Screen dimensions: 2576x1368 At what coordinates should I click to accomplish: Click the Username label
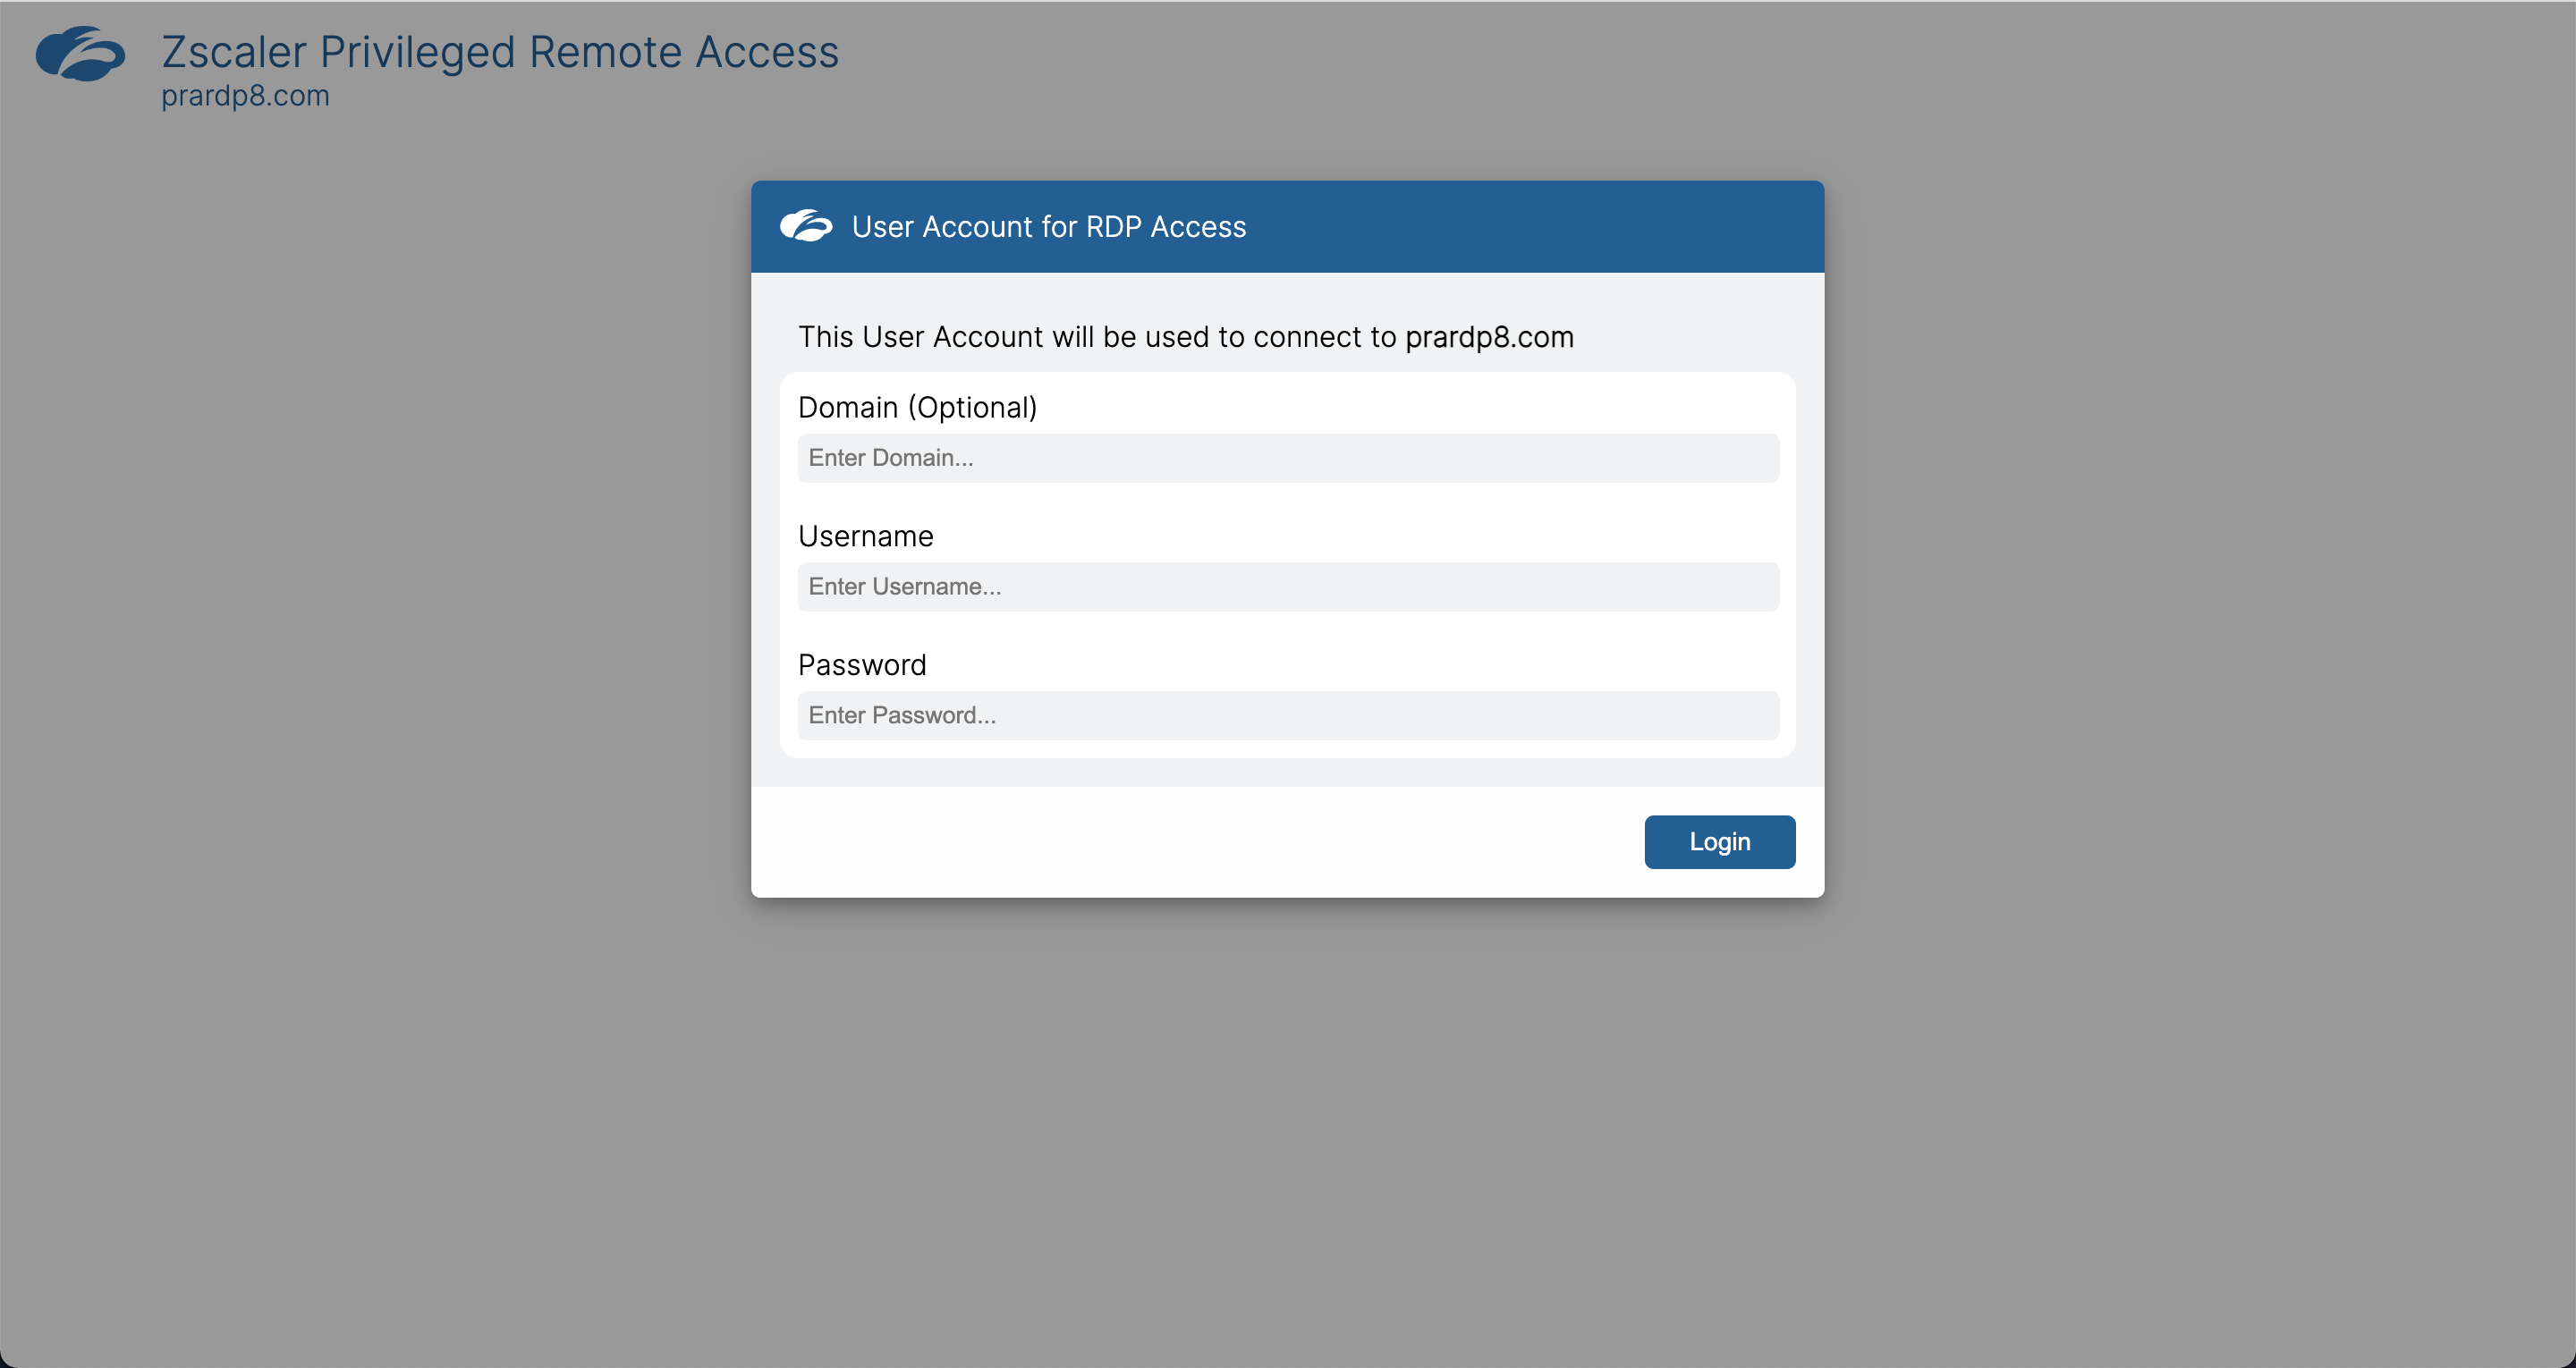865,536
